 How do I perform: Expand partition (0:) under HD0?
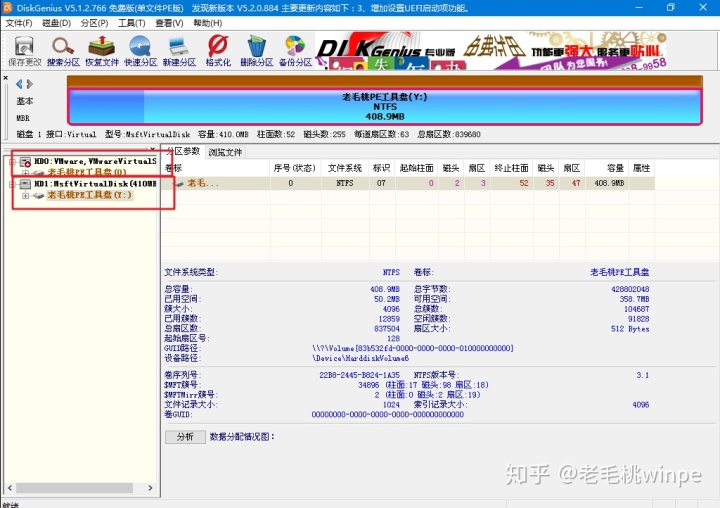26,173
